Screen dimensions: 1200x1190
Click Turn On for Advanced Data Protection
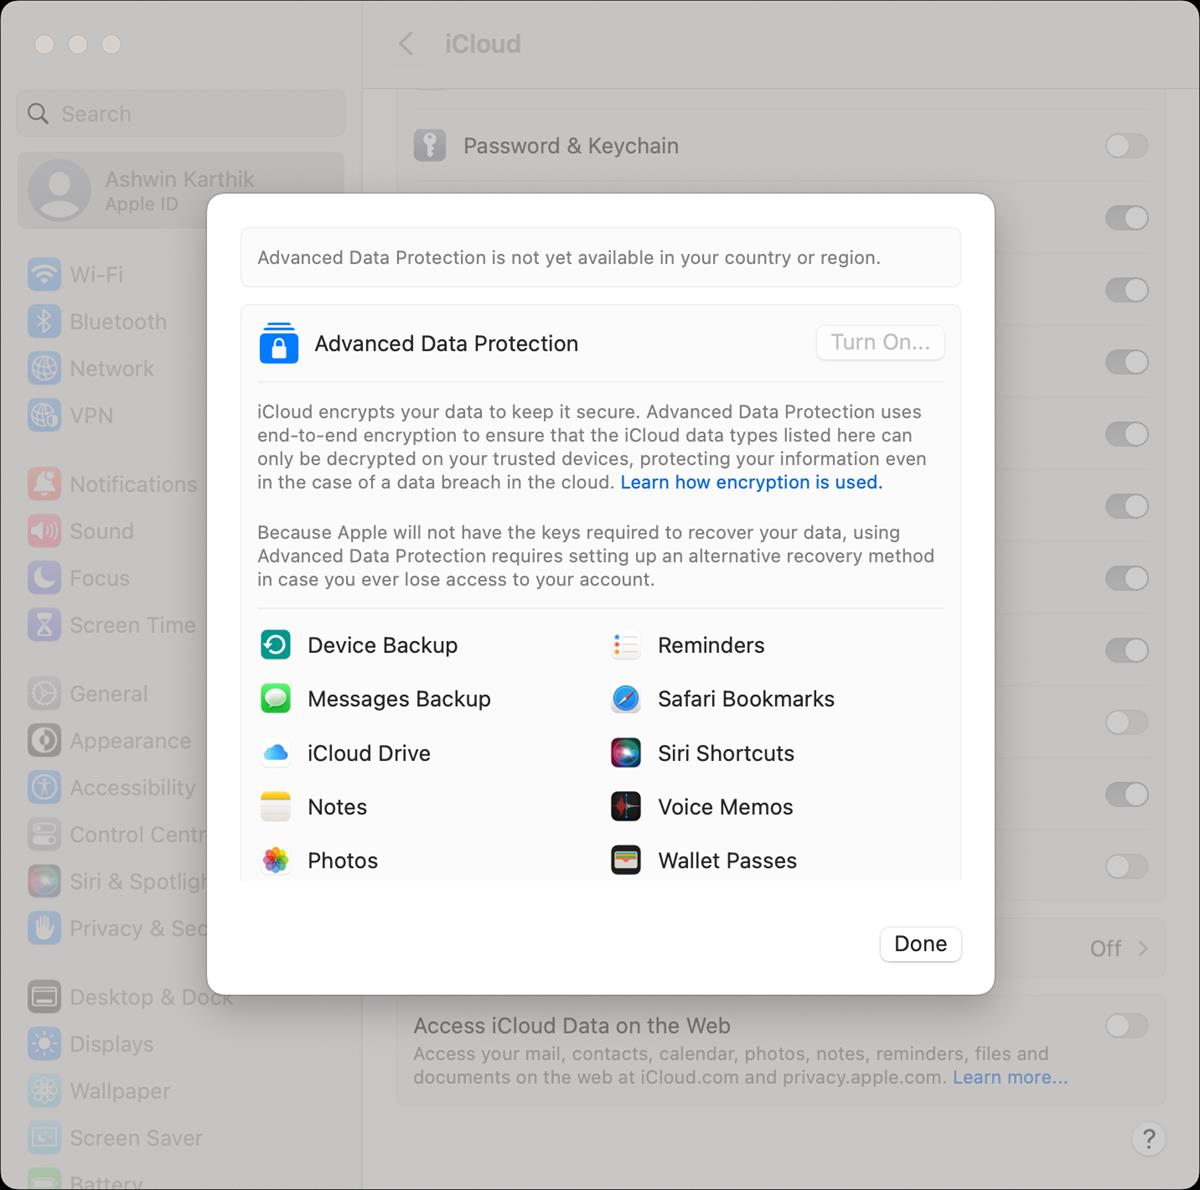tap(880, 343)
